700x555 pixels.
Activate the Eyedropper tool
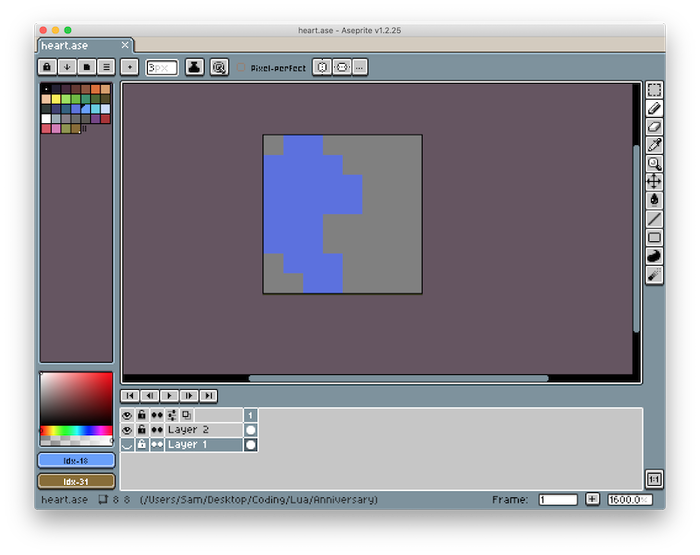pos(654,145)
